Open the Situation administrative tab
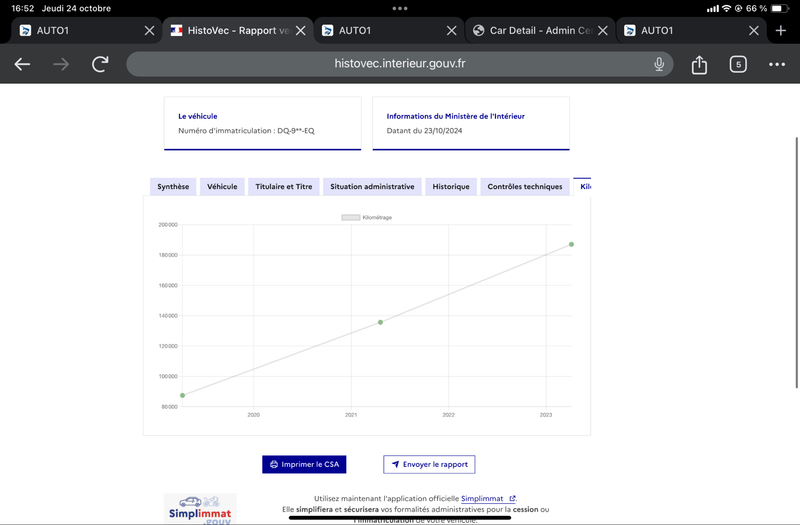 372,187
